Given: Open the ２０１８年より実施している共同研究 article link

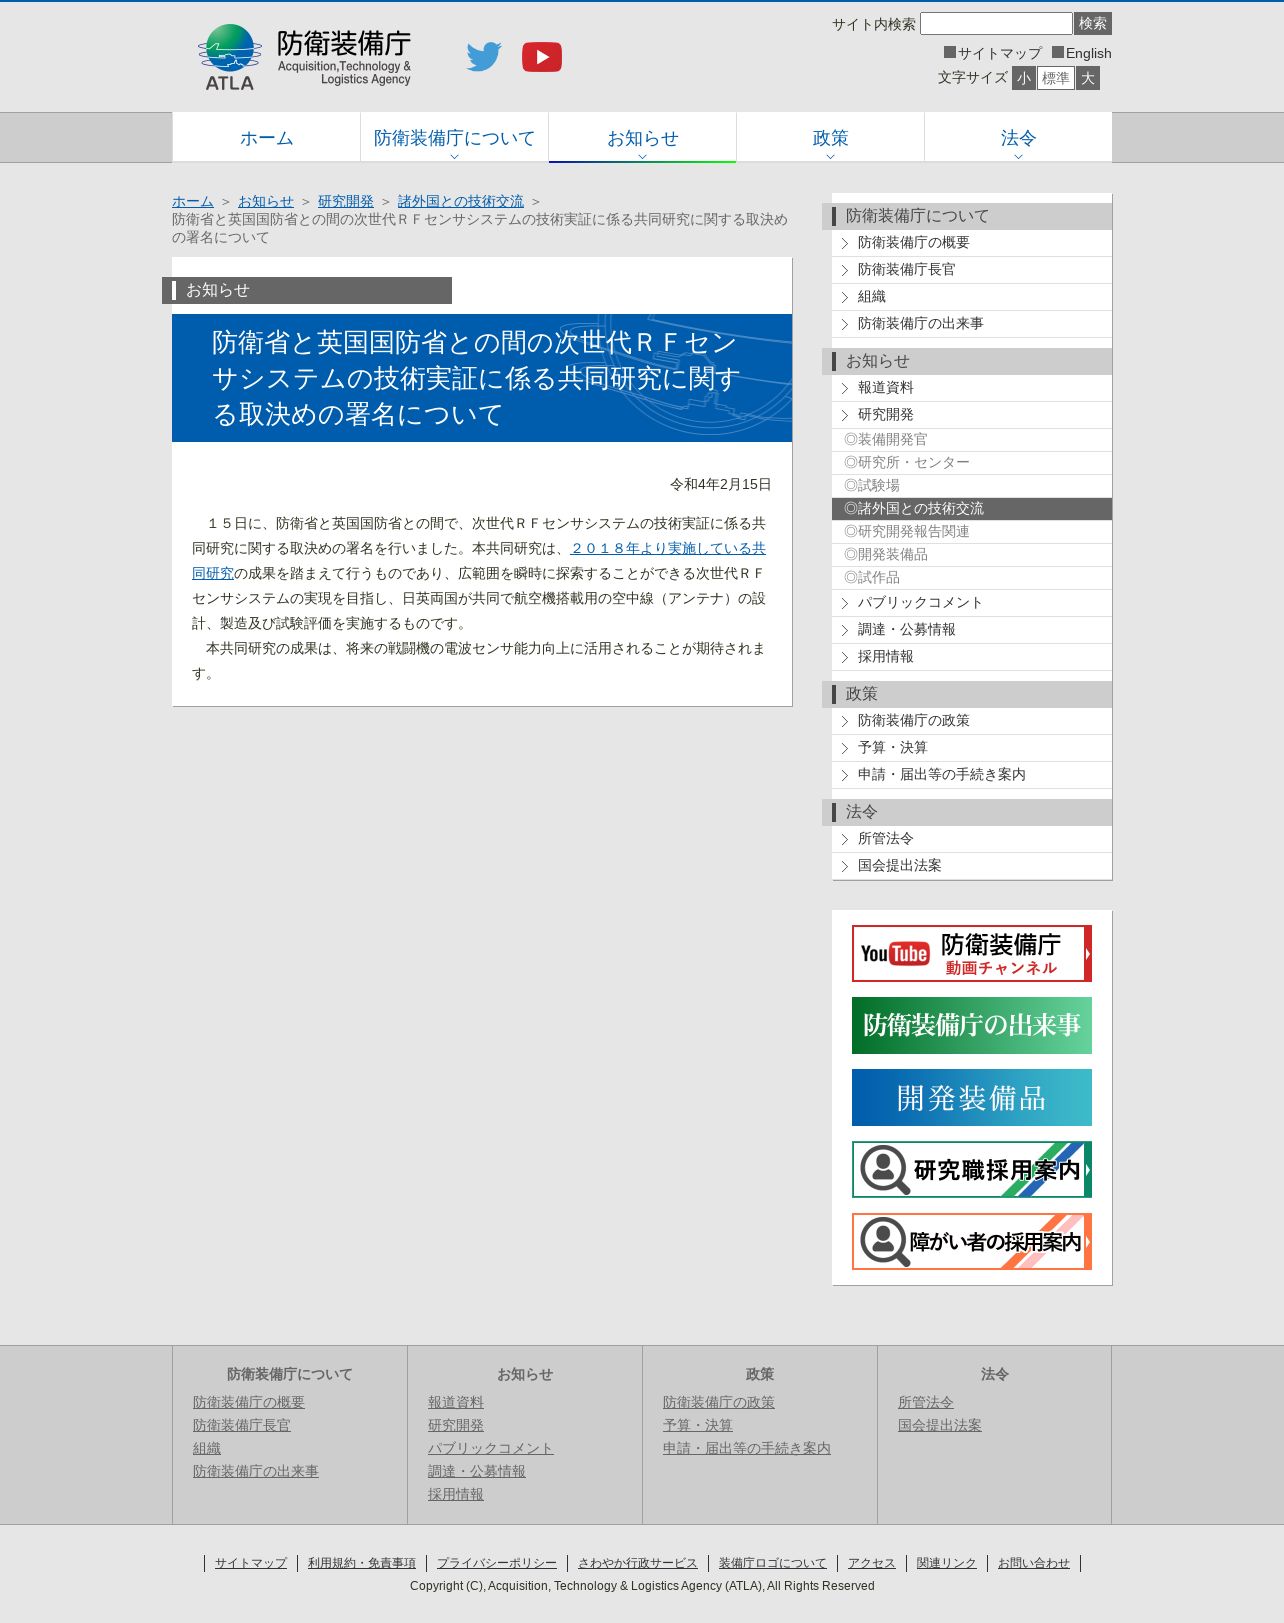Looking at the screenshot, I should (x=667, y=549).
